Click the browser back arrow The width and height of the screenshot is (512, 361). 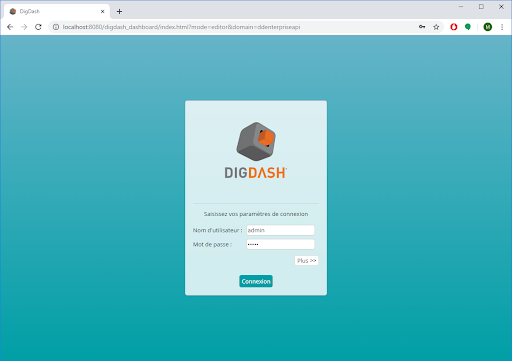tap(10, 27)
